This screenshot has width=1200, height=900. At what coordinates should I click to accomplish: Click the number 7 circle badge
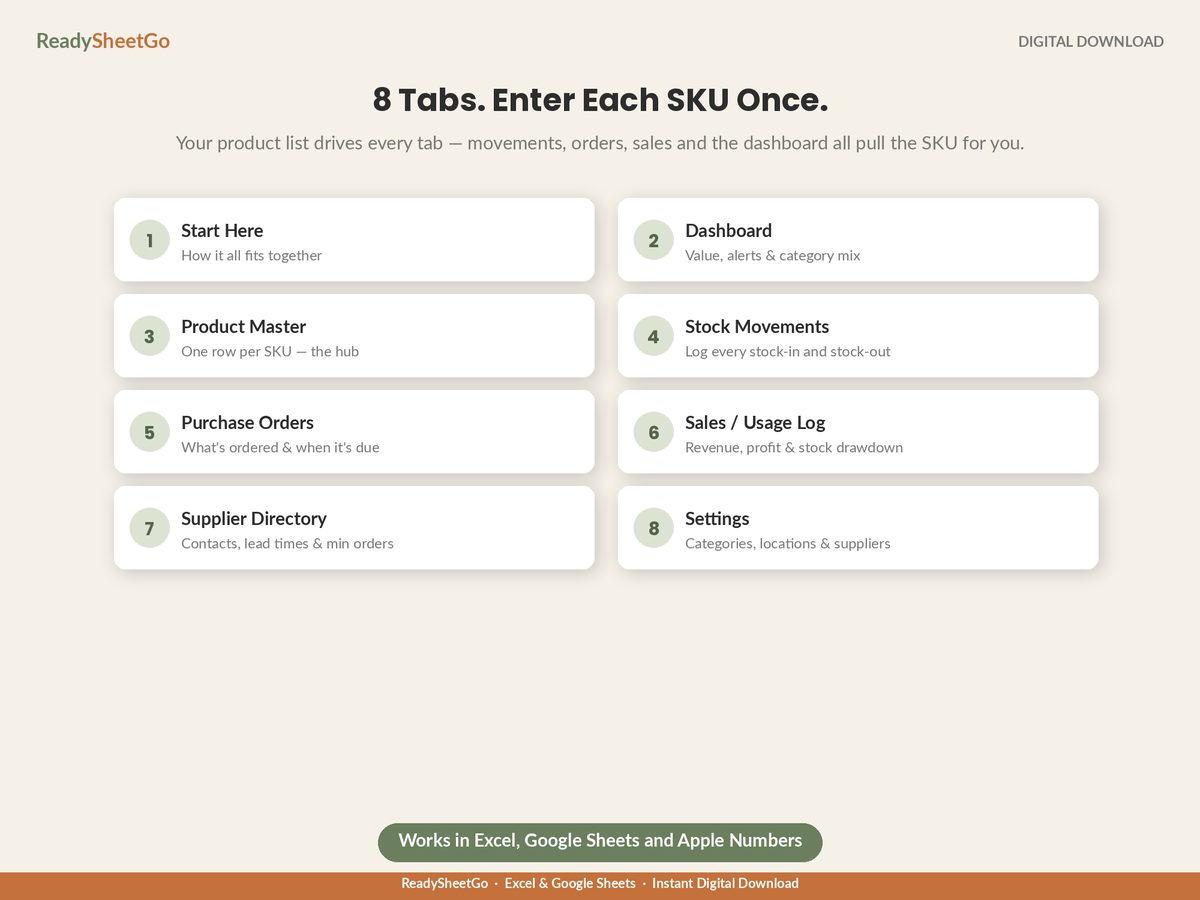click(x=149, y=528)
